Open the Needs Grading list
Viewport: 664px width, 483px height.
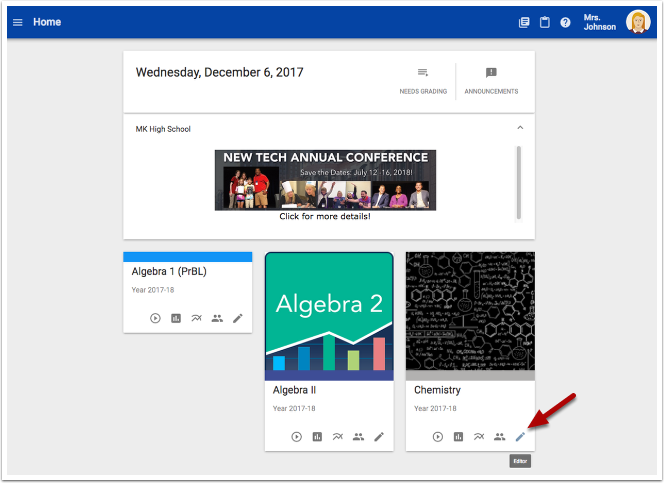point(423,81)
